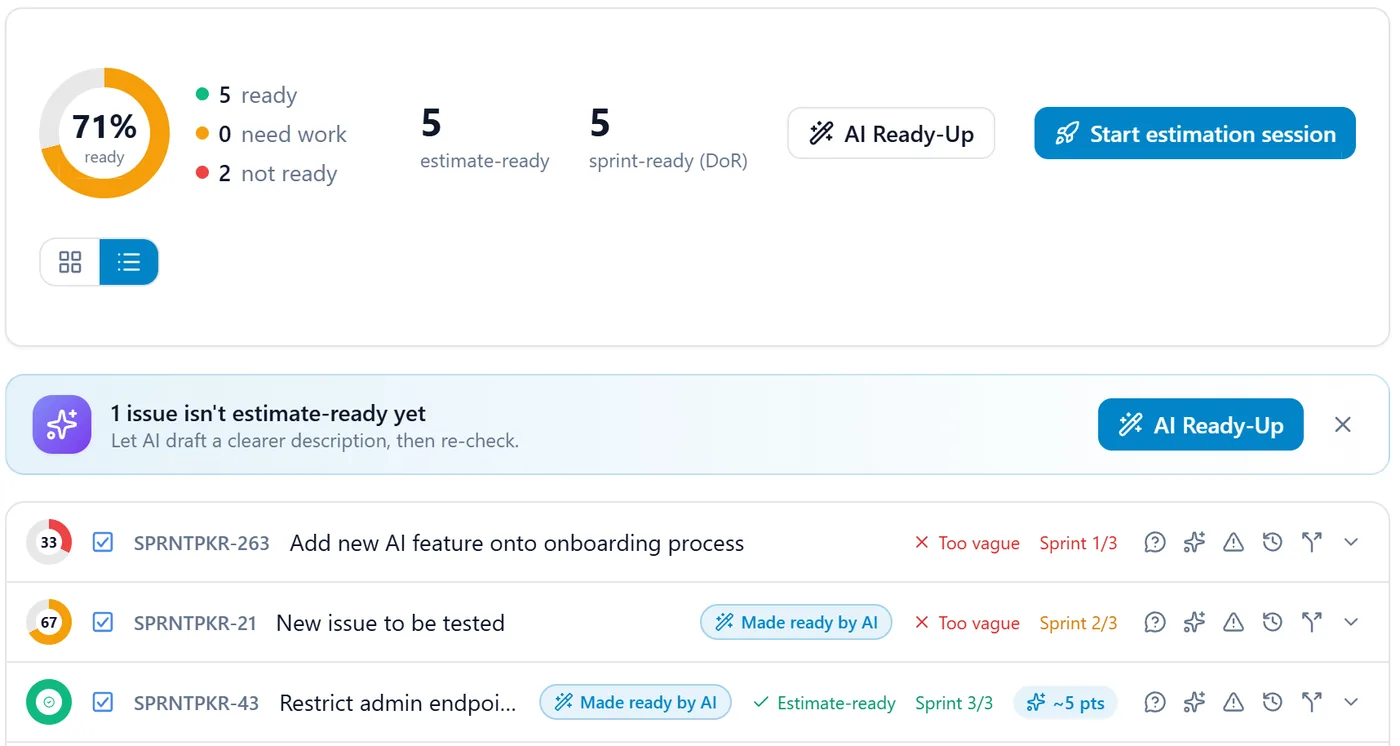Click "Too vague" status on SPRNTPKR-263

(967, 543)
